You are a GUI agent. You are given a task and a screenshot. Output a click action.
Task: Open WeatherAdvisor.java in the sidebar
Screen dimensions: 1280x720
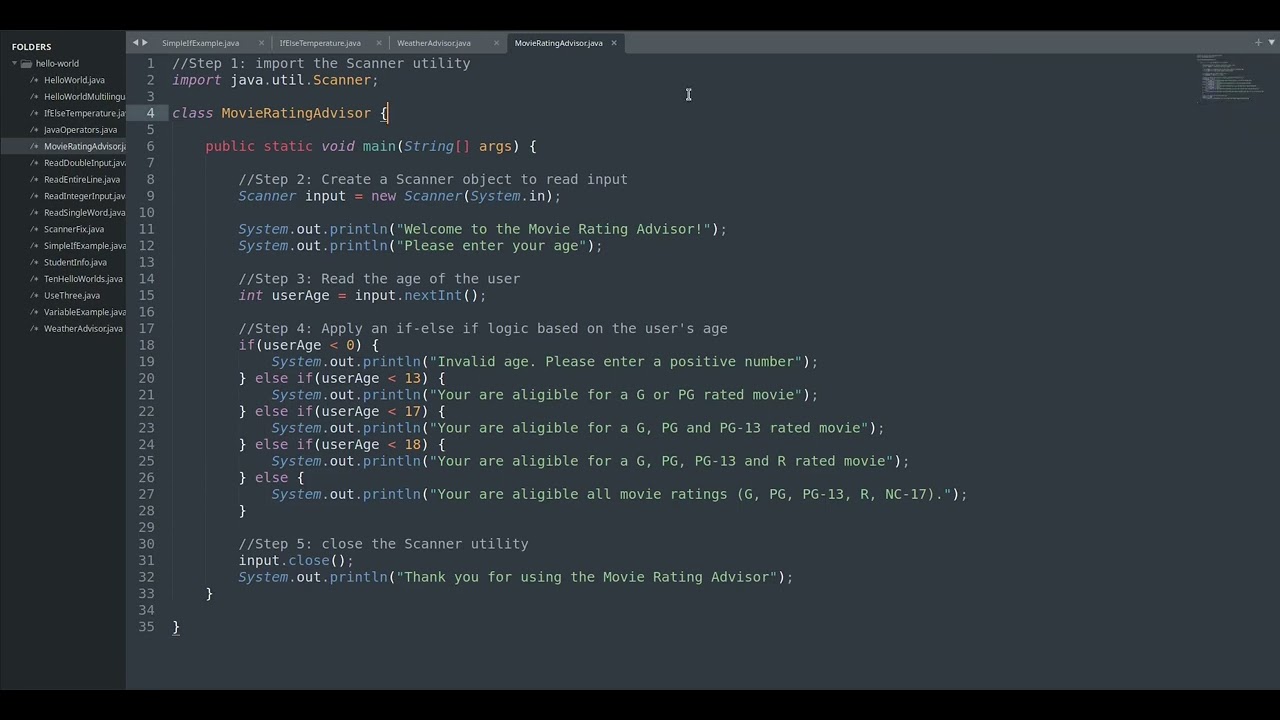(x=83, y=329)
